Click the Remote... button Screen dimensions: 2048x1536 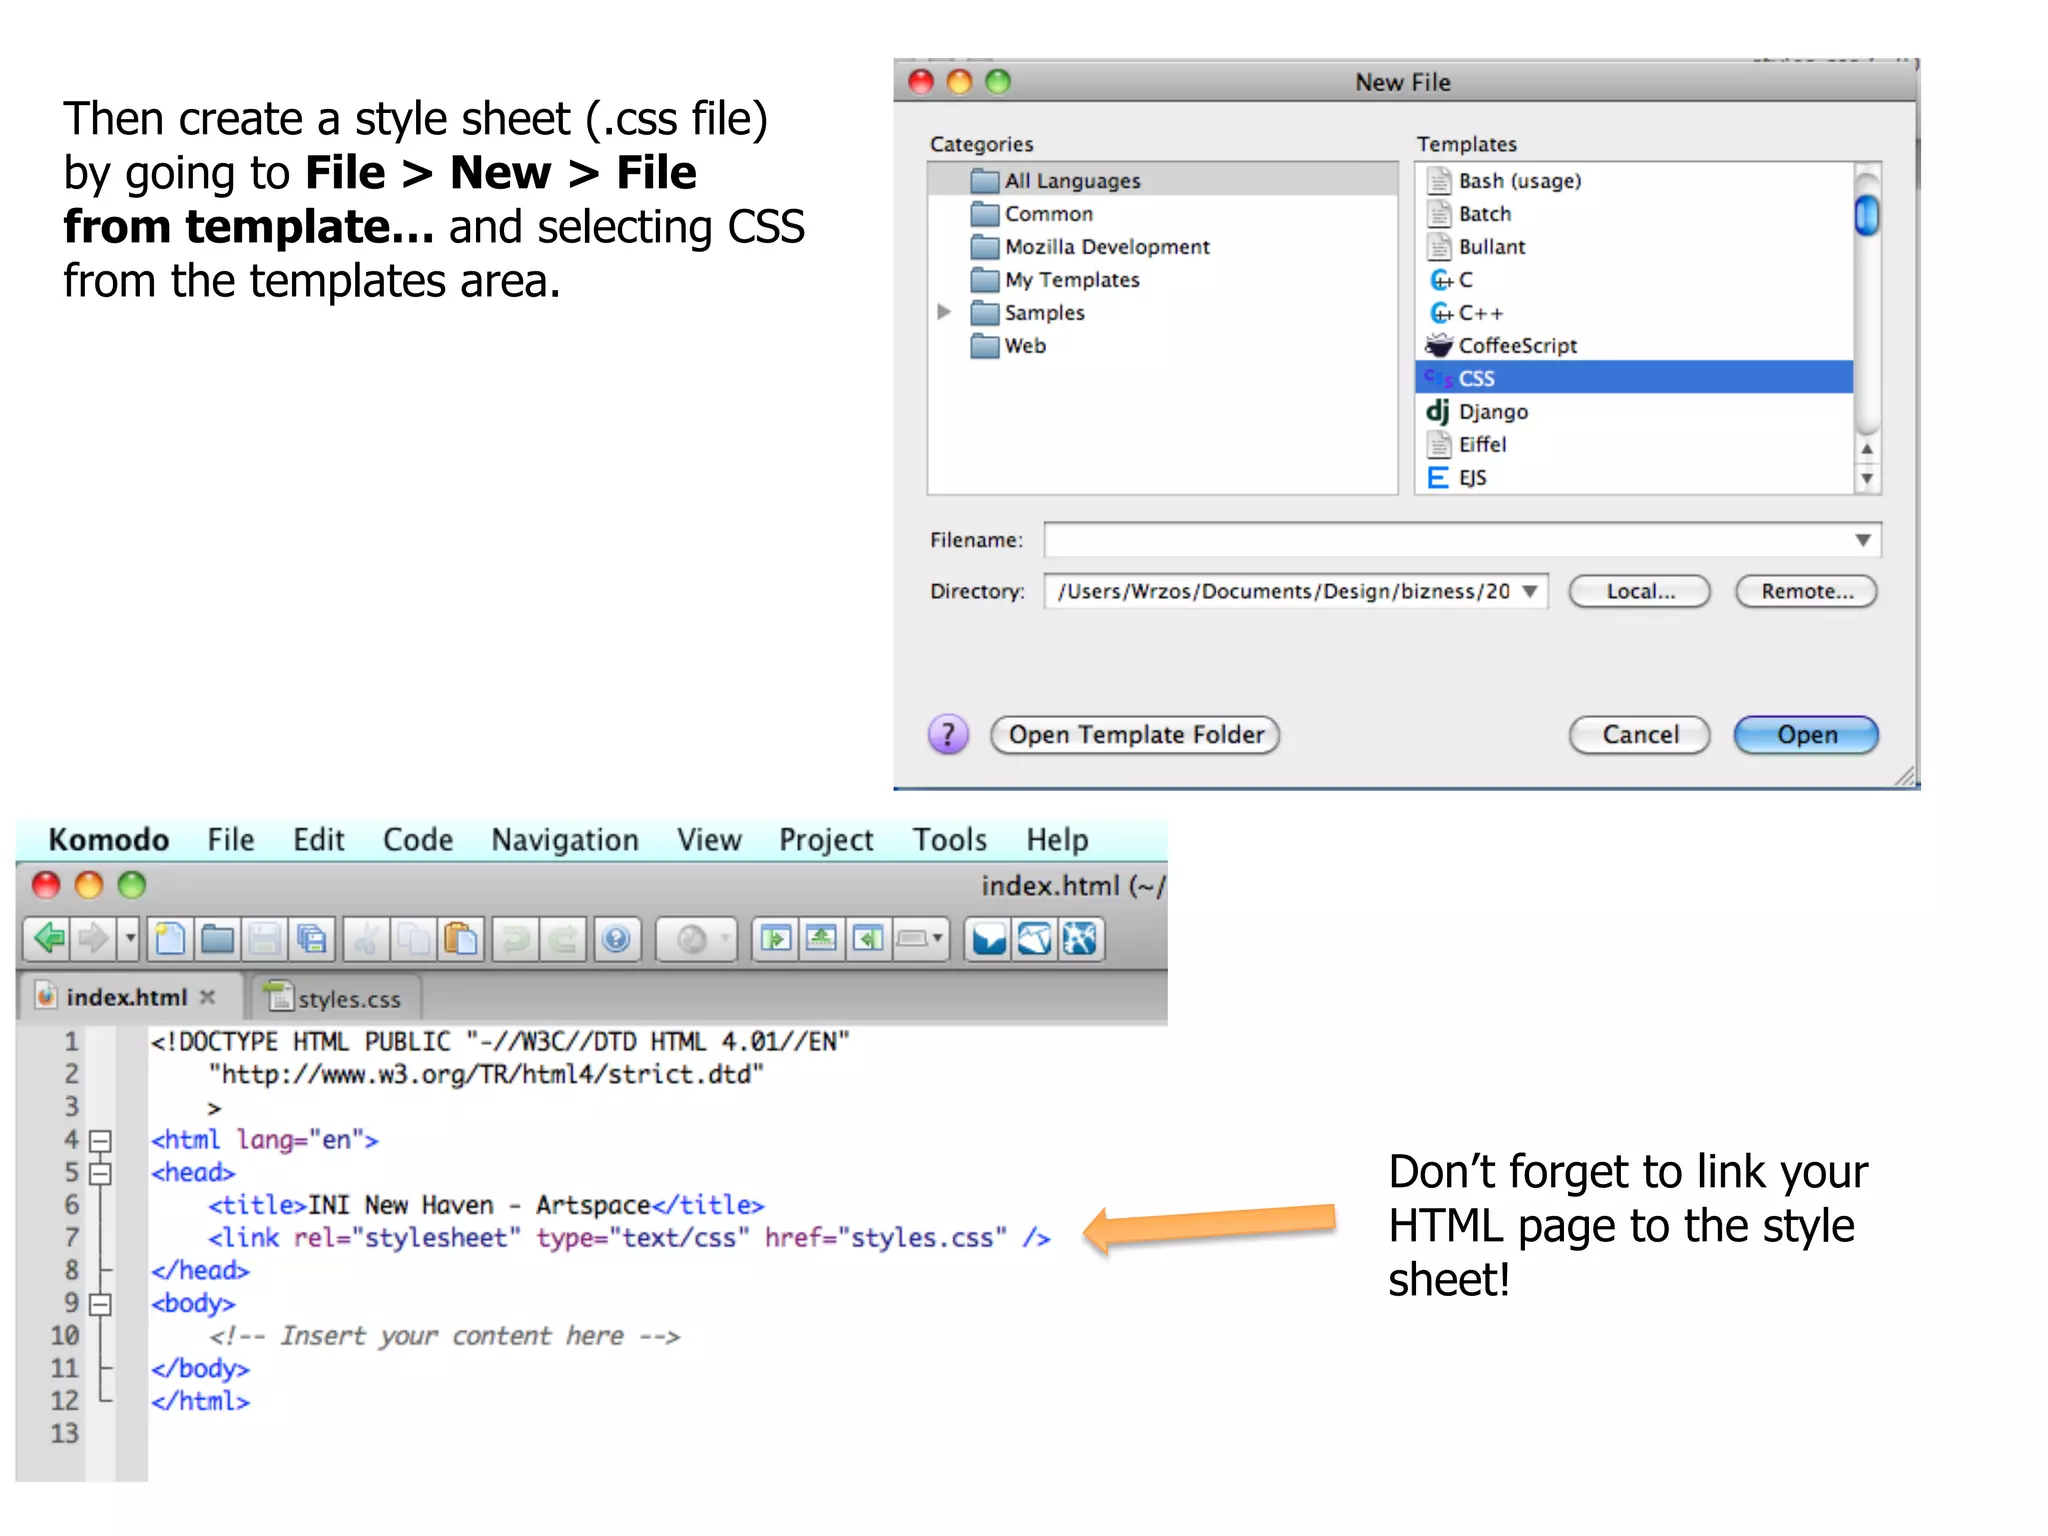point(1807,591)
